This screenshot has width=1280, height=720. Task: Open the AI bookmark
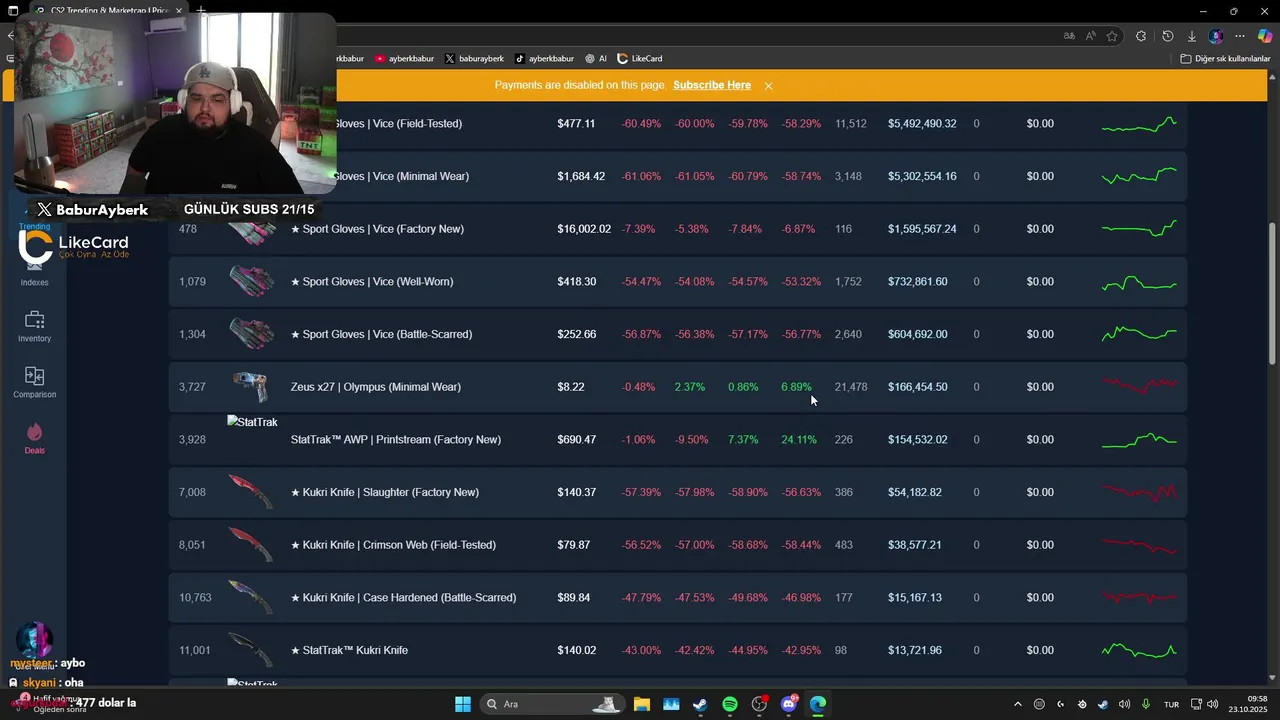coord(596,59)
